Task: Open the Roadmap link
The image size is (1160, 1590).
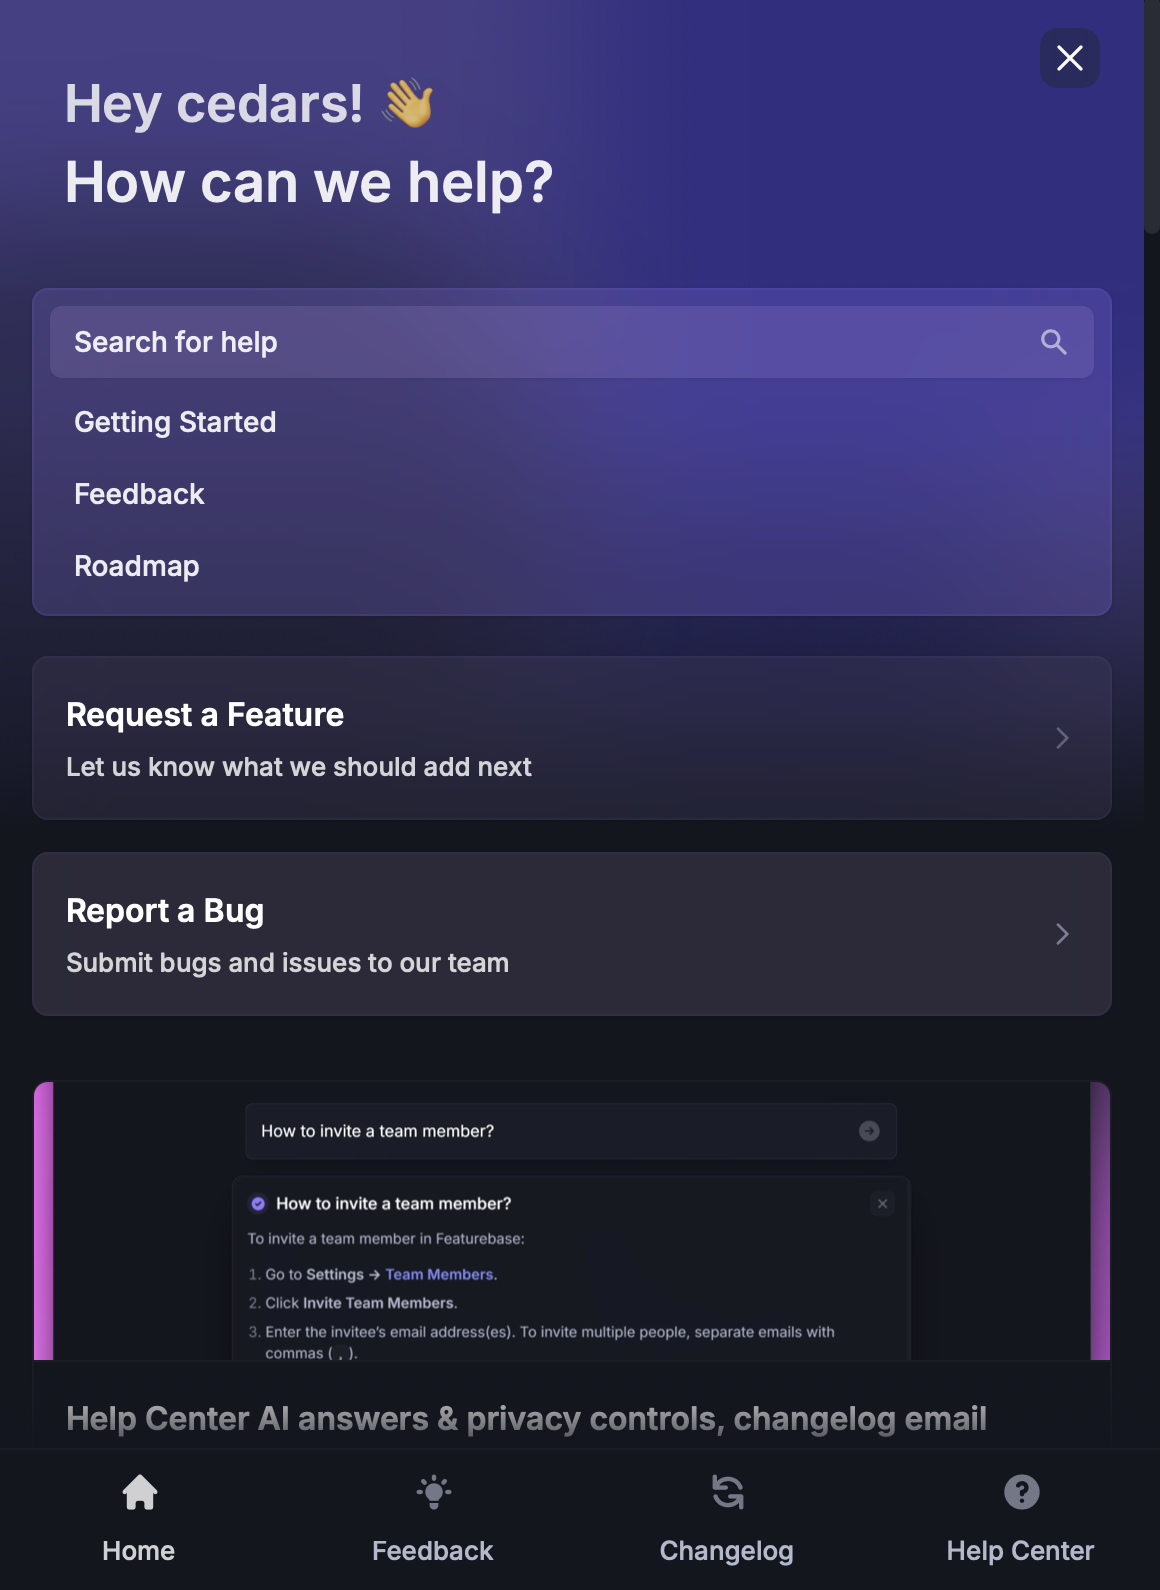Action: [x=137, y=566]
